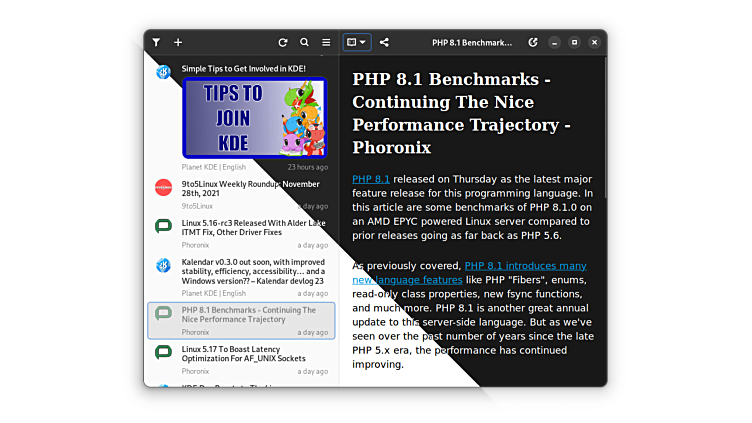
Task: Select 9to5Linux Weekly Roundup article
Action: coord(250,189)
